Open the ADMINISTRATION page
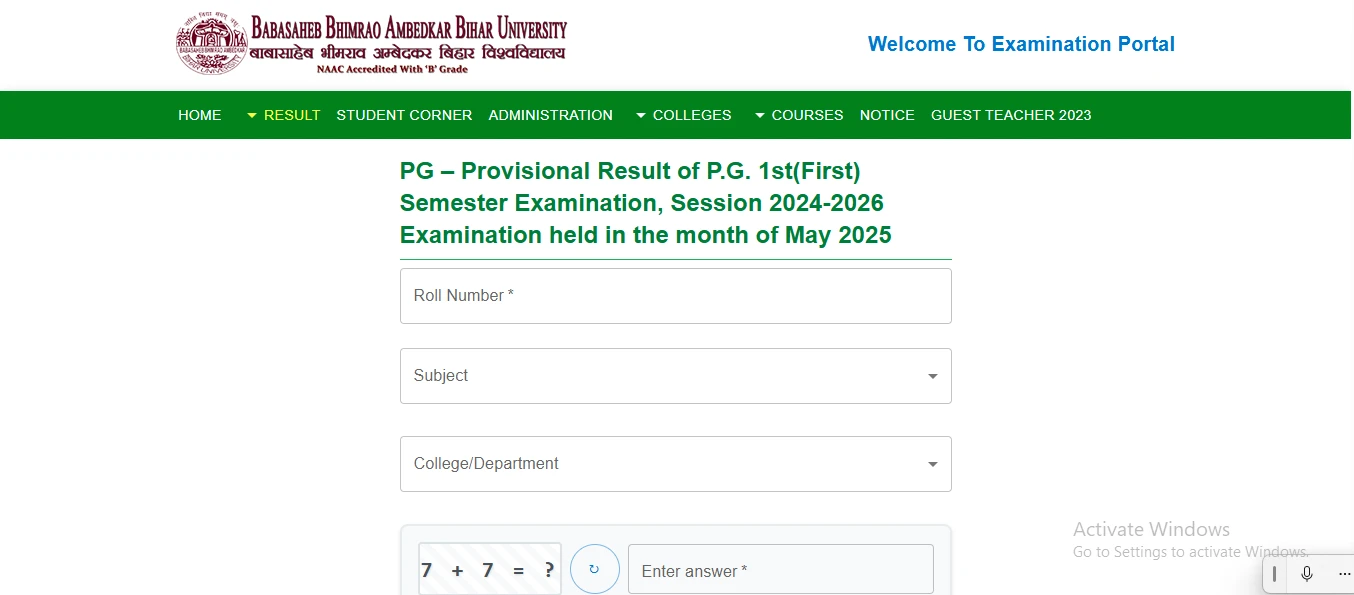 (550, 115)
